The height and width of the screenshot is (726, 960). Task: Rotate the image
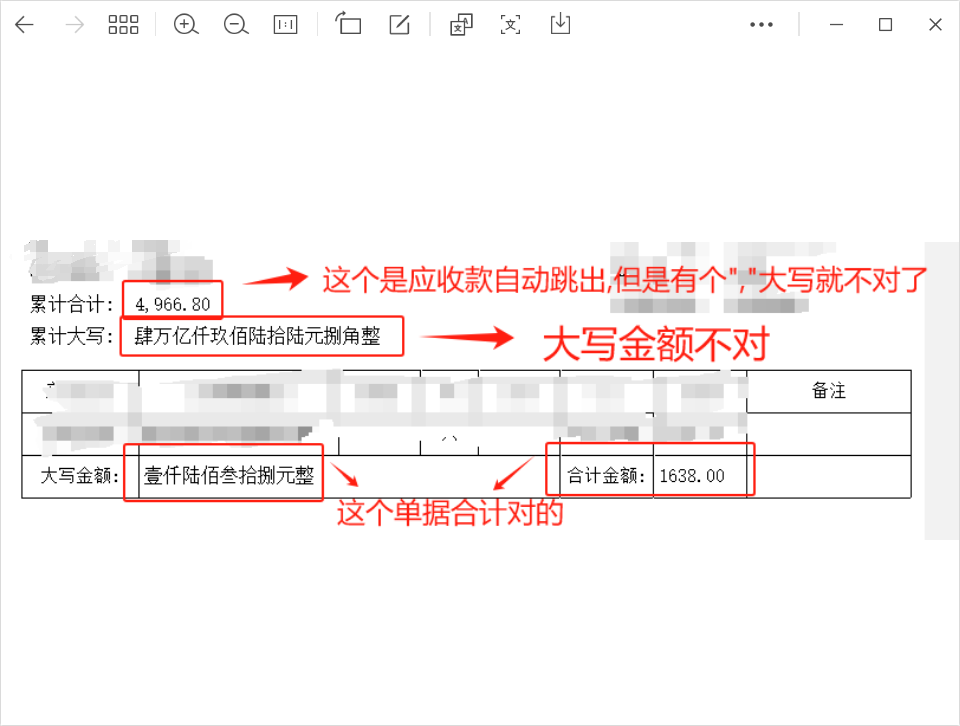[x=348, y=25]
